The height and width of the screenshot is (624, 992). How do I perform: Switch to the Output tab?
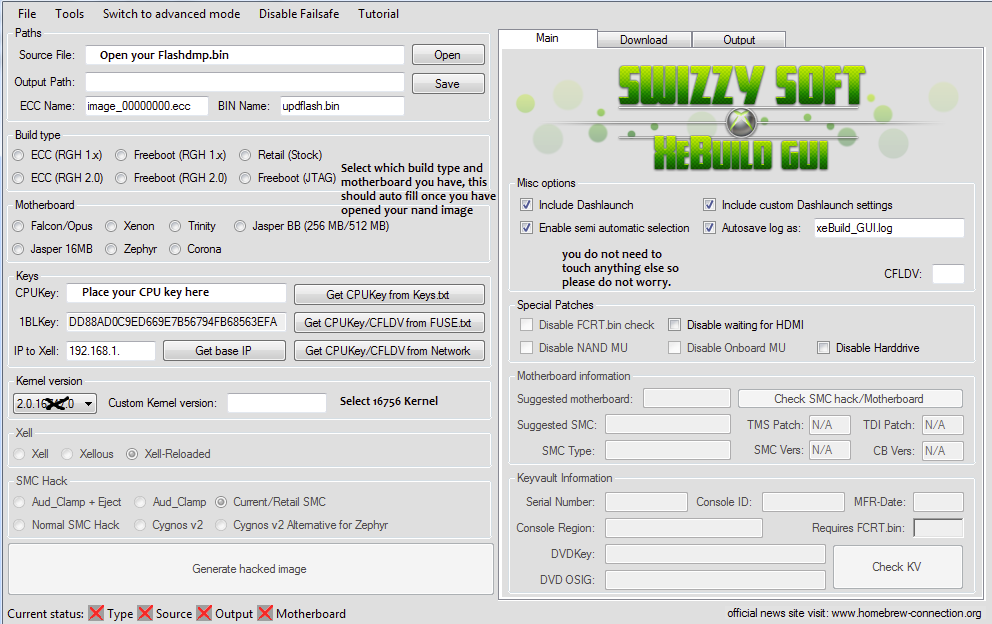[739, 40]
